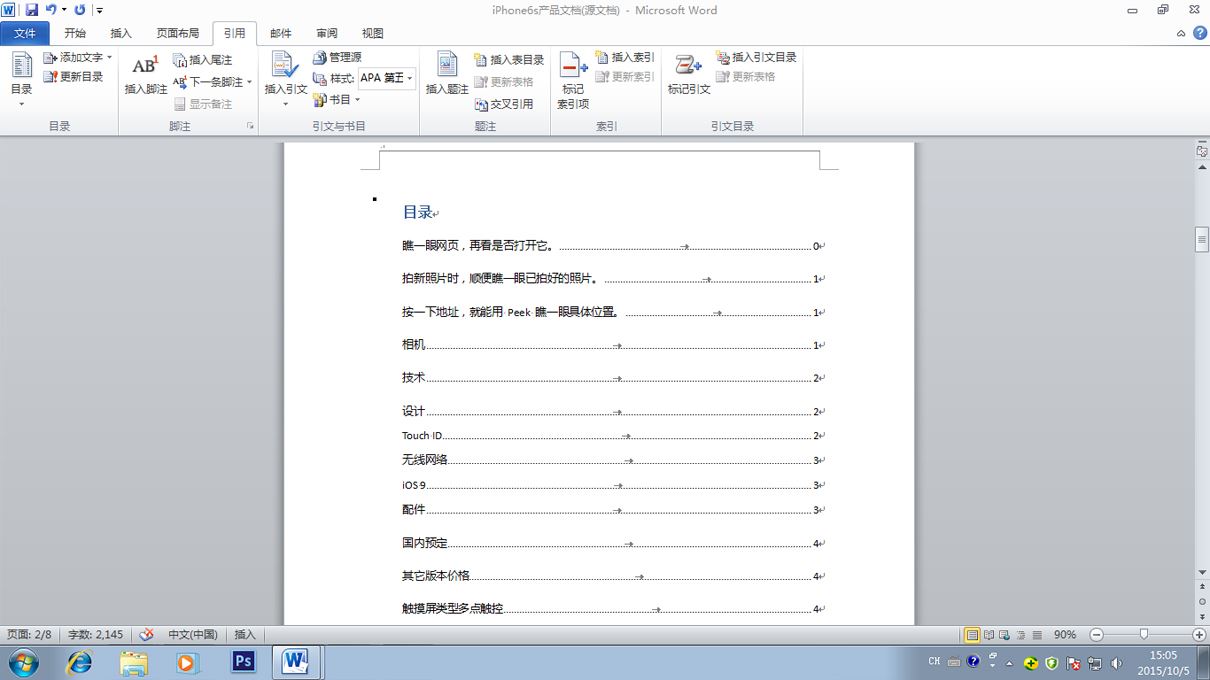
Task: Click the volume speaker tray icon
Action: [x=1116, y=663]
